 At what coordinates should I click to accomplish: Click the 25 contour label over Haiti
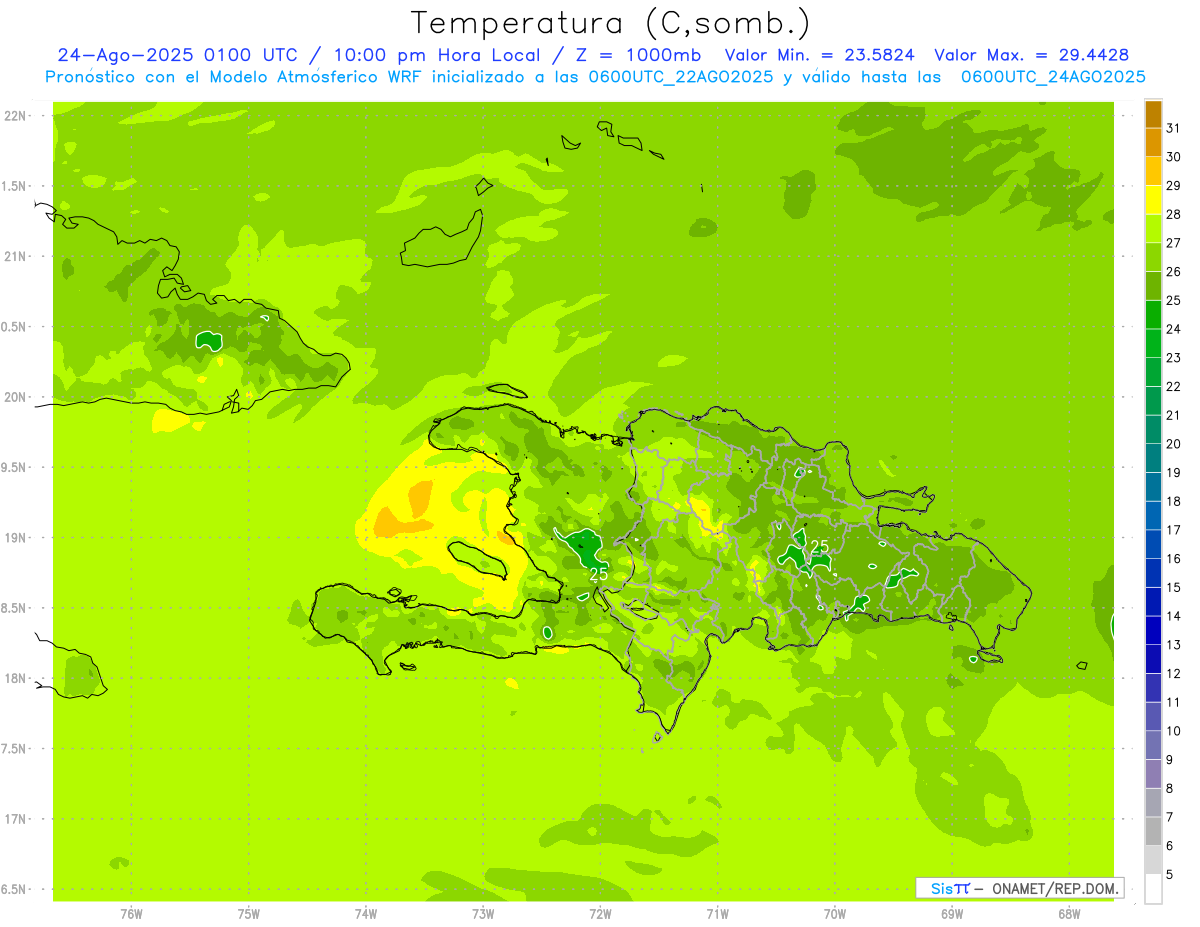(x=599, y=574)
